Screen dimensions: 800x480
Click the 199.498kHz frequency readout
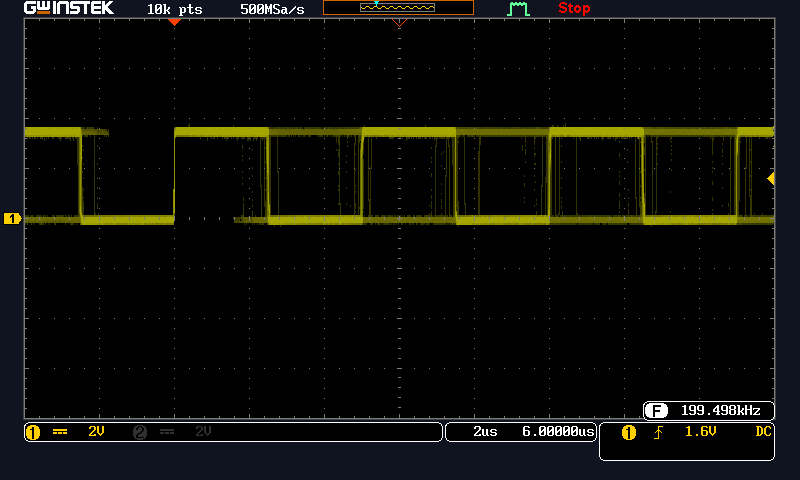(720, 410)
